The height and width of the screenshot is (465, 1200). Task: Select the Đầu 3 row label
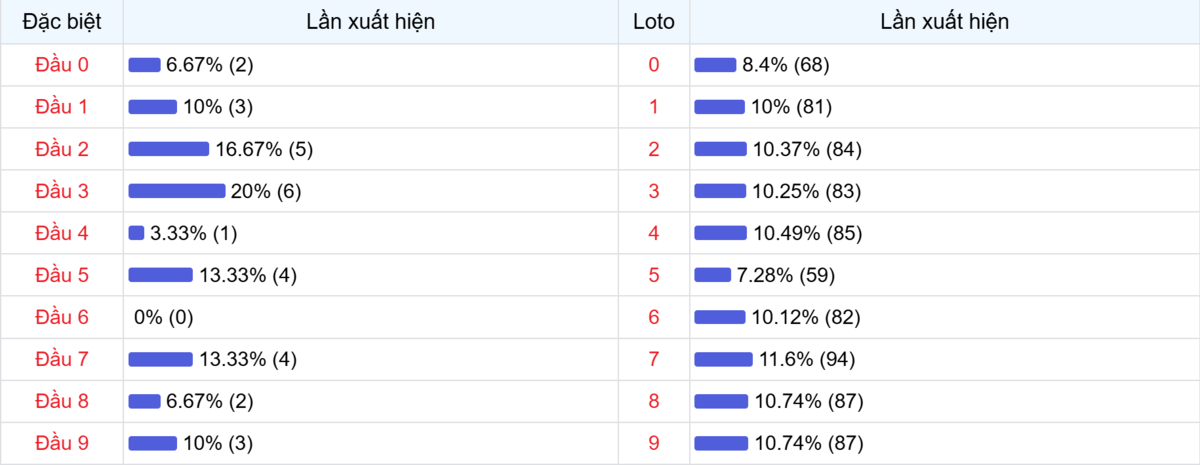[x=62, y=191]
